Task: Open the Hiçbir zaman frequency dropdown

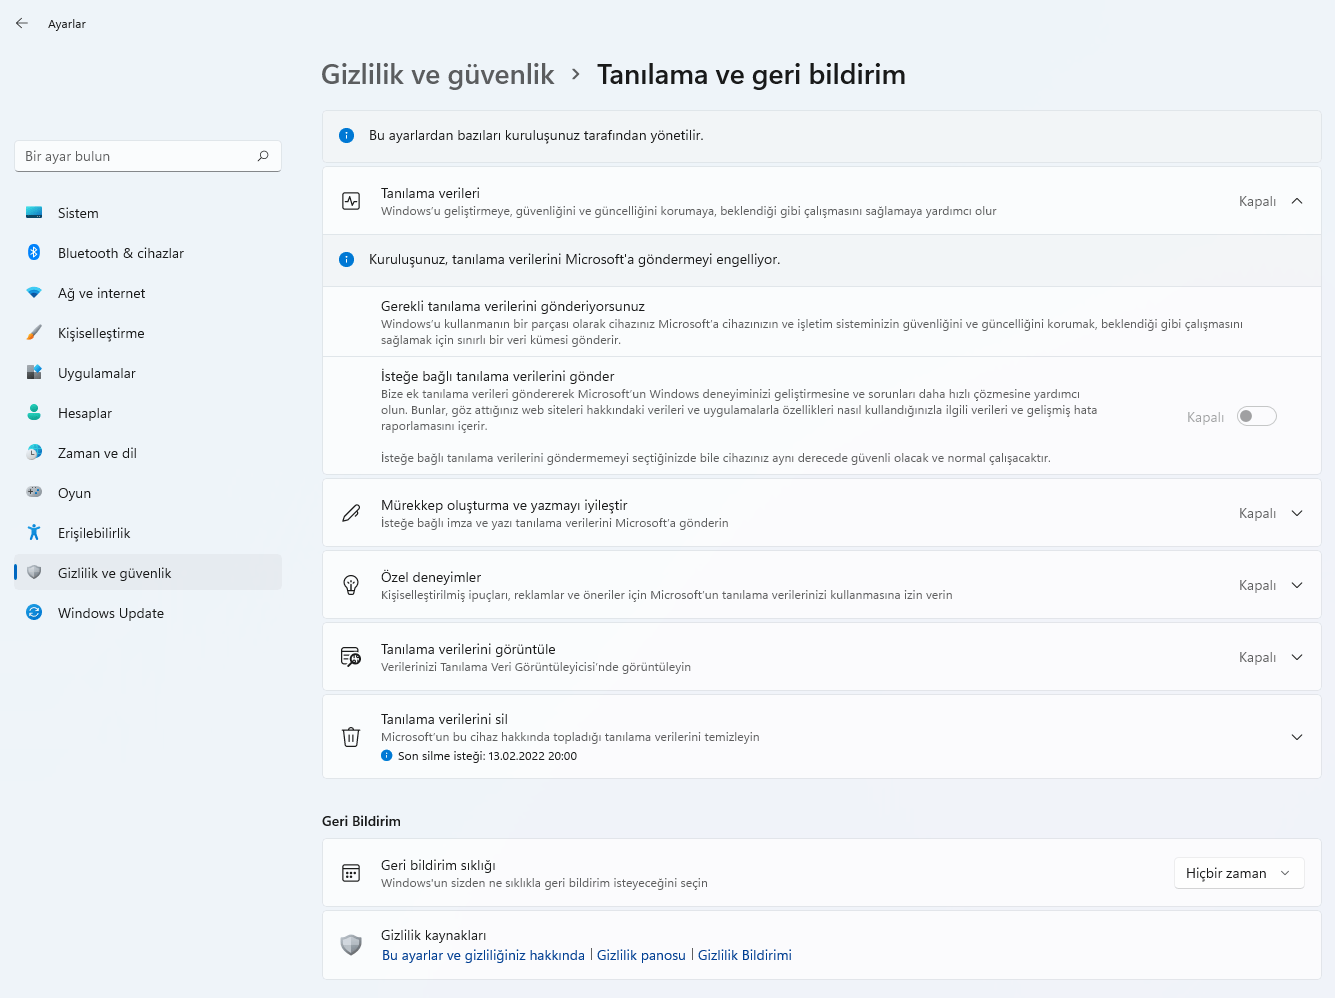Action: point(1239,873)
